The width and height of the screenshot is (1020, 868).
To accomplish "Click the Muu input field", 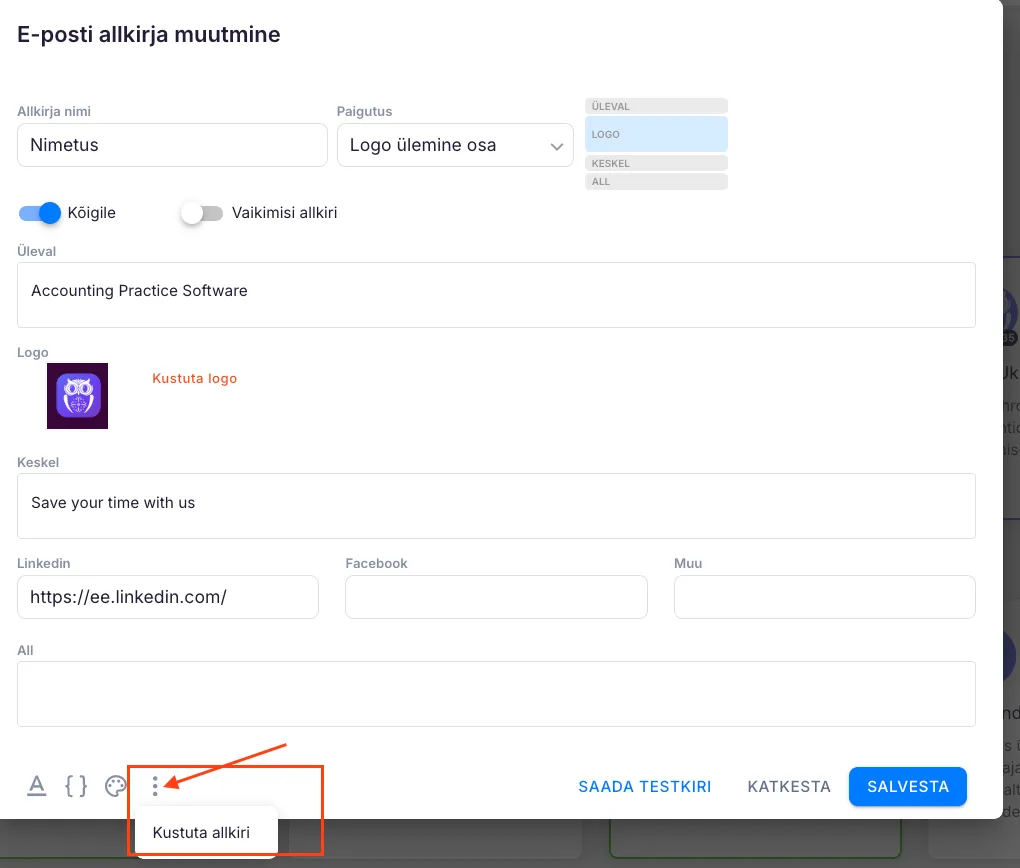I will pyautogui.click(x=824, y=597).
